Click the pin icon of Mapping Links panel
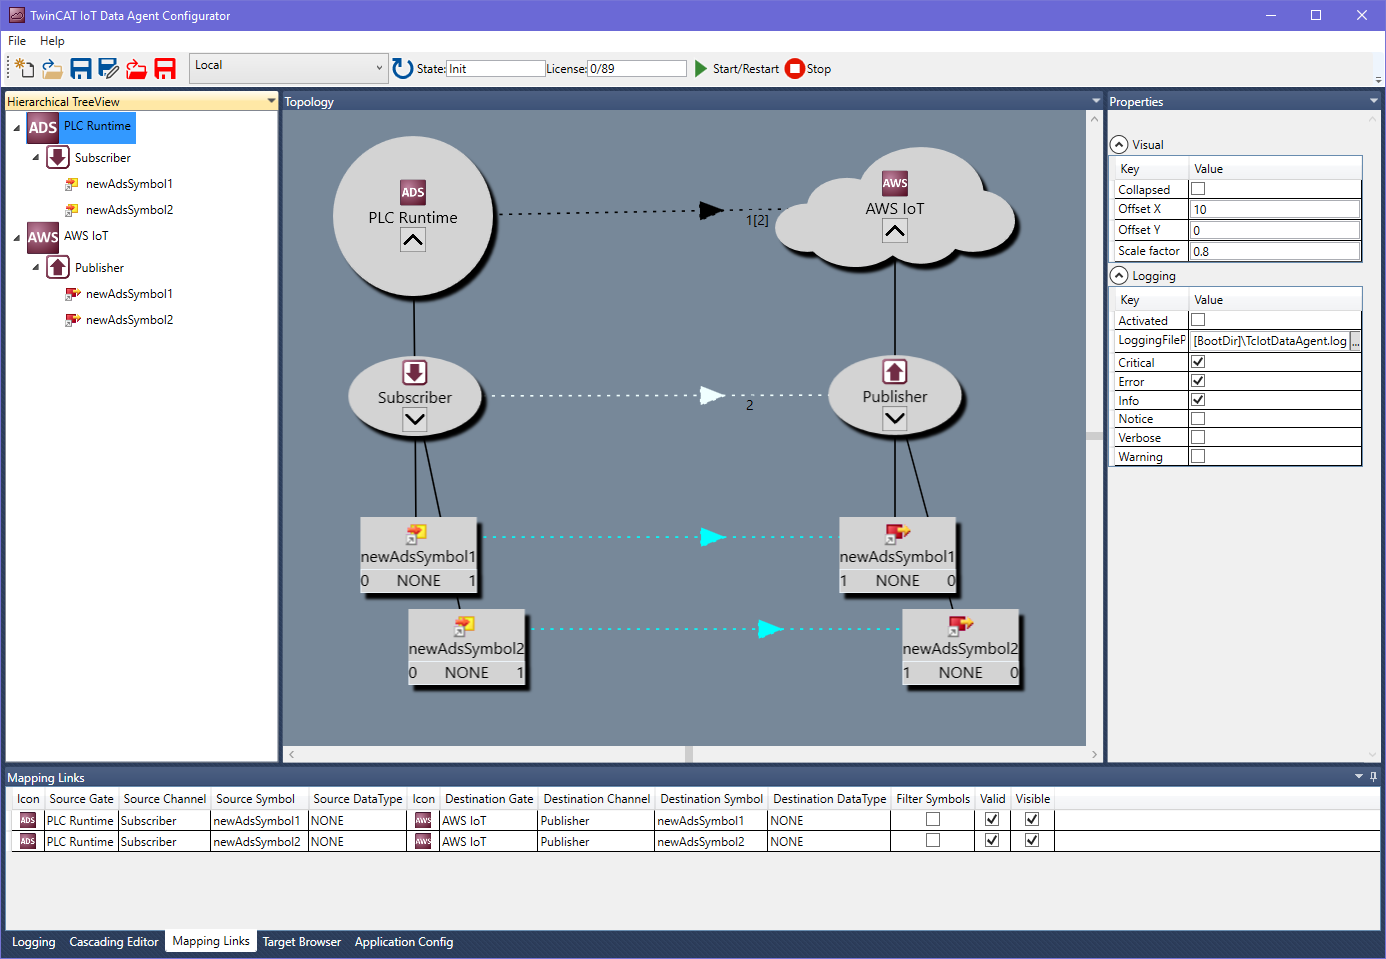The image size is (1386, 959). click(x=1373, y=777)
